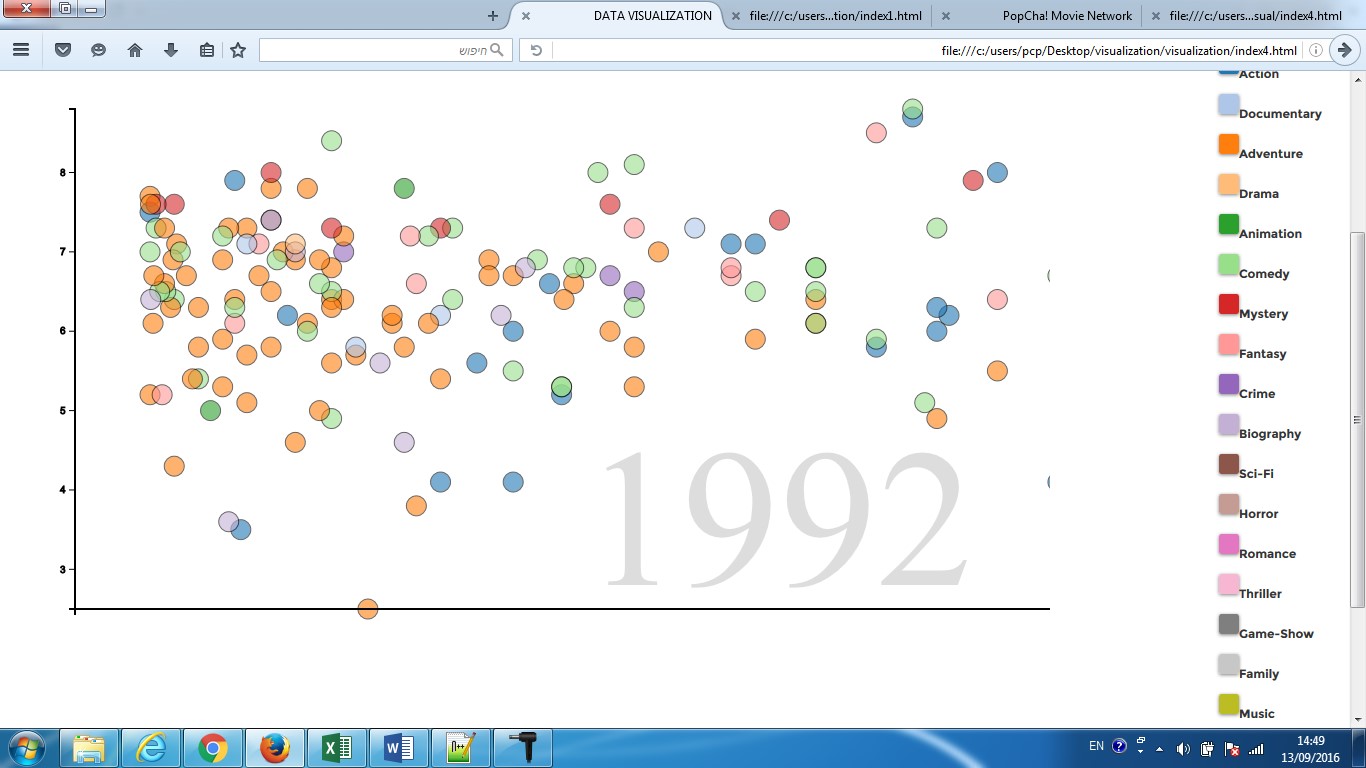The image size is (1366, 768).
Task: Click the site information icon
Action: (1316, 50)
